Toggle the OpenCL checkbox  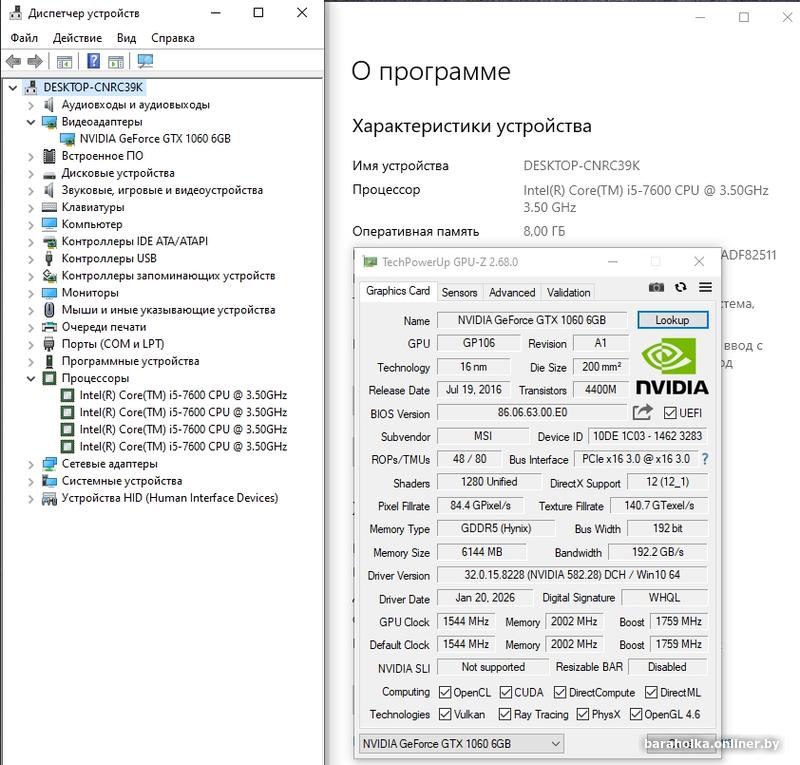click(445, 692)
